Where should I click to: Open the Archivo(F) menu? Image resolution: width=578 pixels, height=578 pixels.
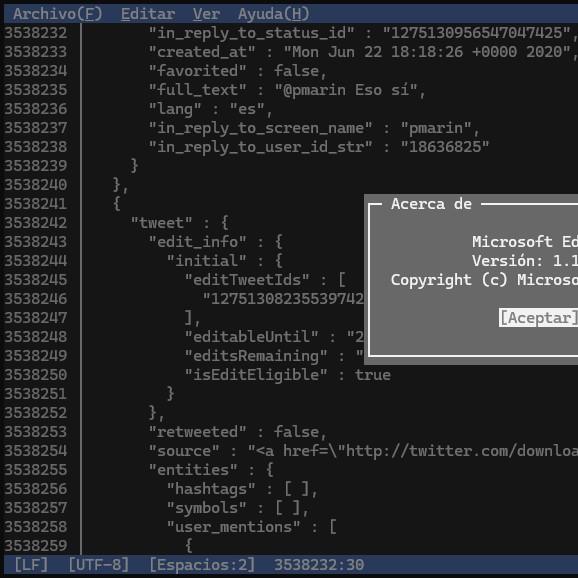point(57,14)
